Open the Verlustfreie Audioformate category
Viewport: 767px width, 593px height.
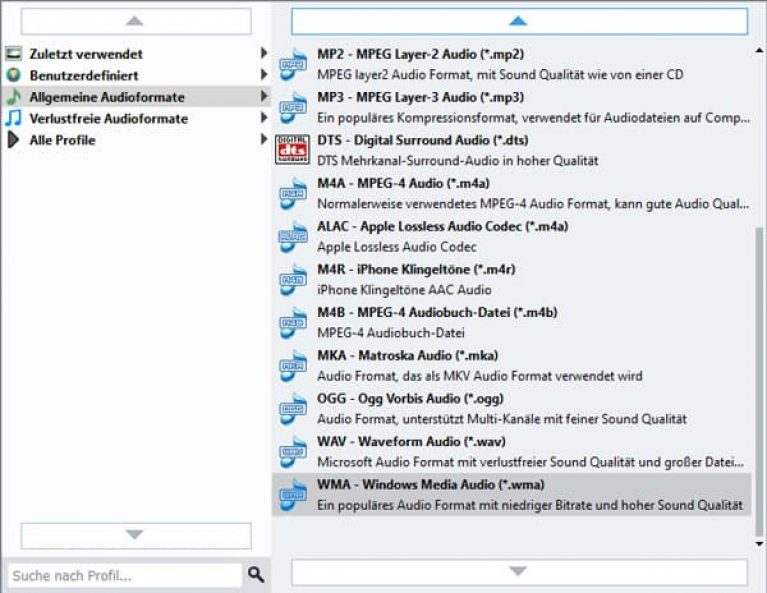(x=108, y=119)
